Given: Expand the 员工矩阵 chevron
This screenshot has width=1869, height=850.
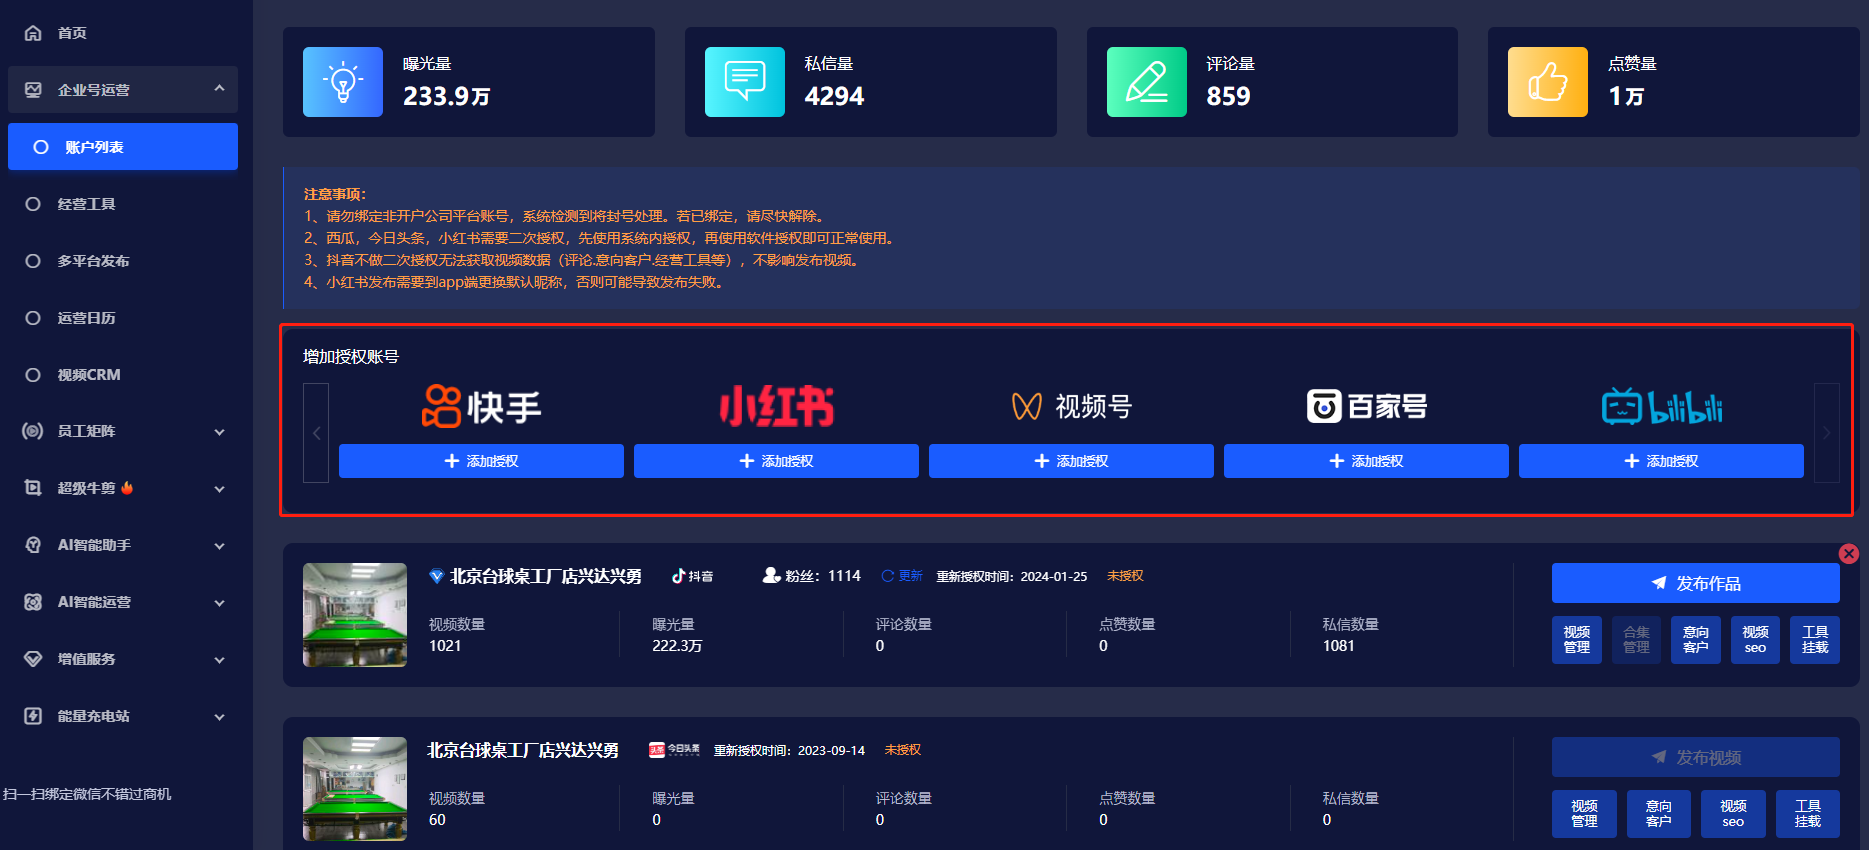Looking at the screenshot, I should click(219, 432).
